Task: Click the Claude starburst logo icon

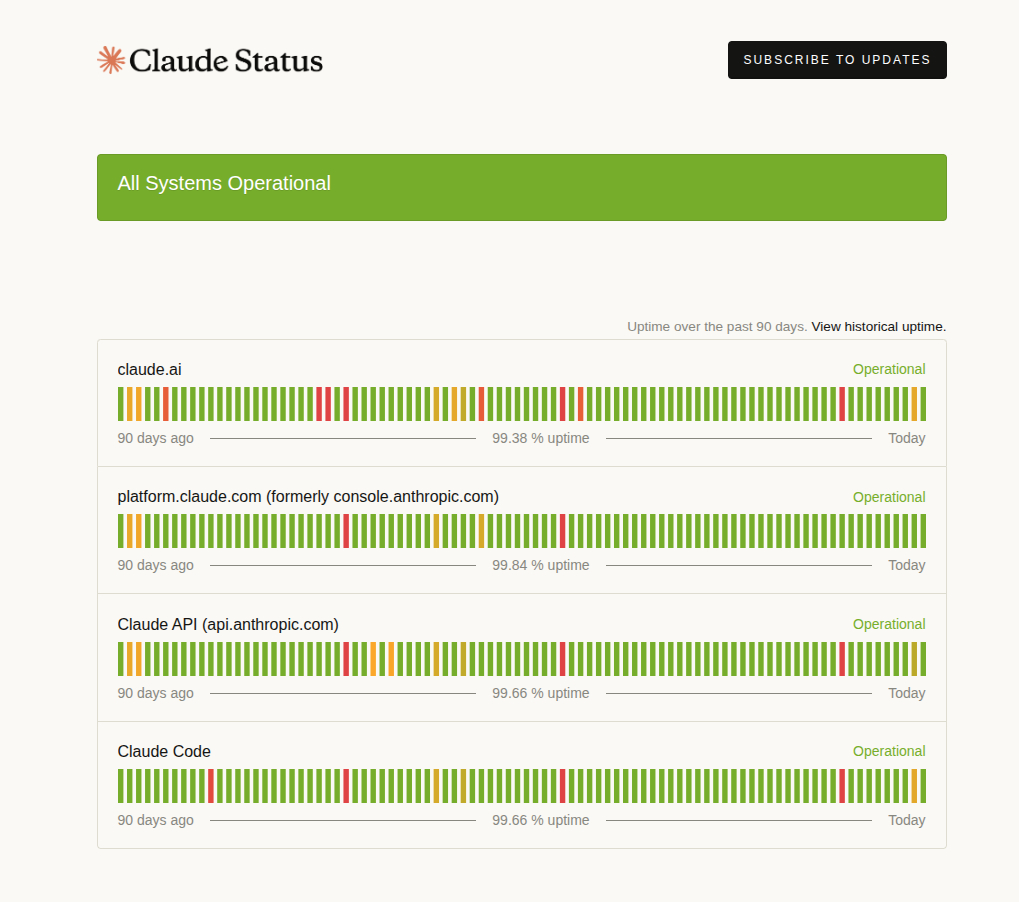Action: 111,60
